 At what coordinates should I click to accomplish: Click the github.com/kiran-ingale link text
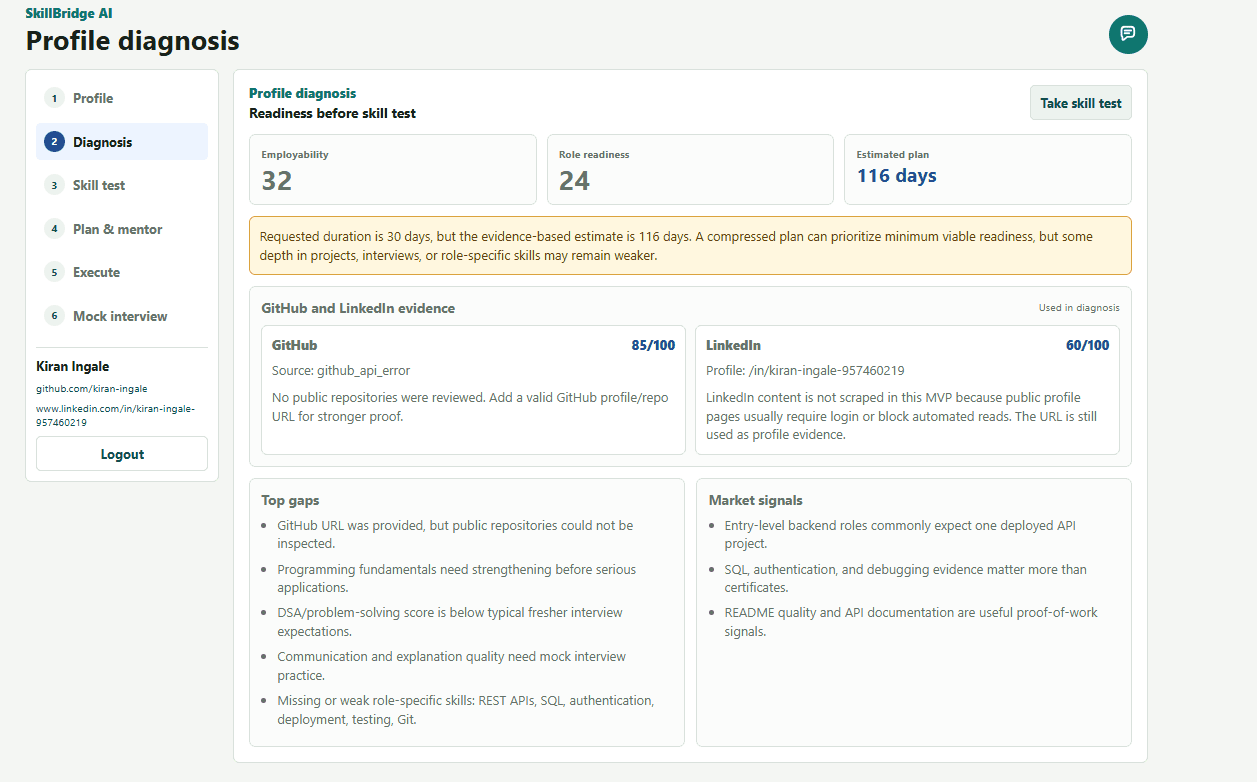(92, 389)
